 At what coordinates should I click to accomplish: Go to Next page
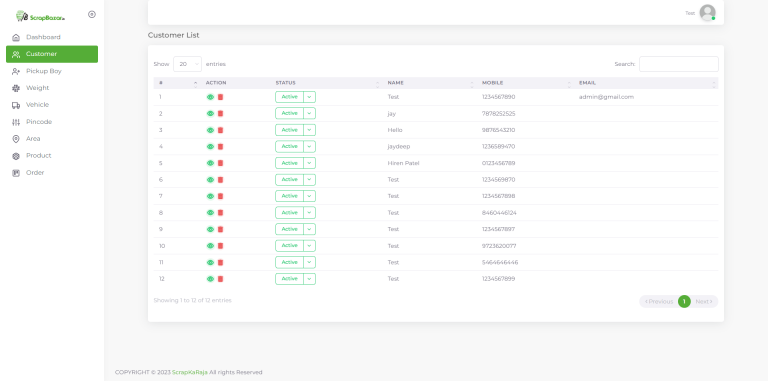pyautogui.click(x=704, y=302)
